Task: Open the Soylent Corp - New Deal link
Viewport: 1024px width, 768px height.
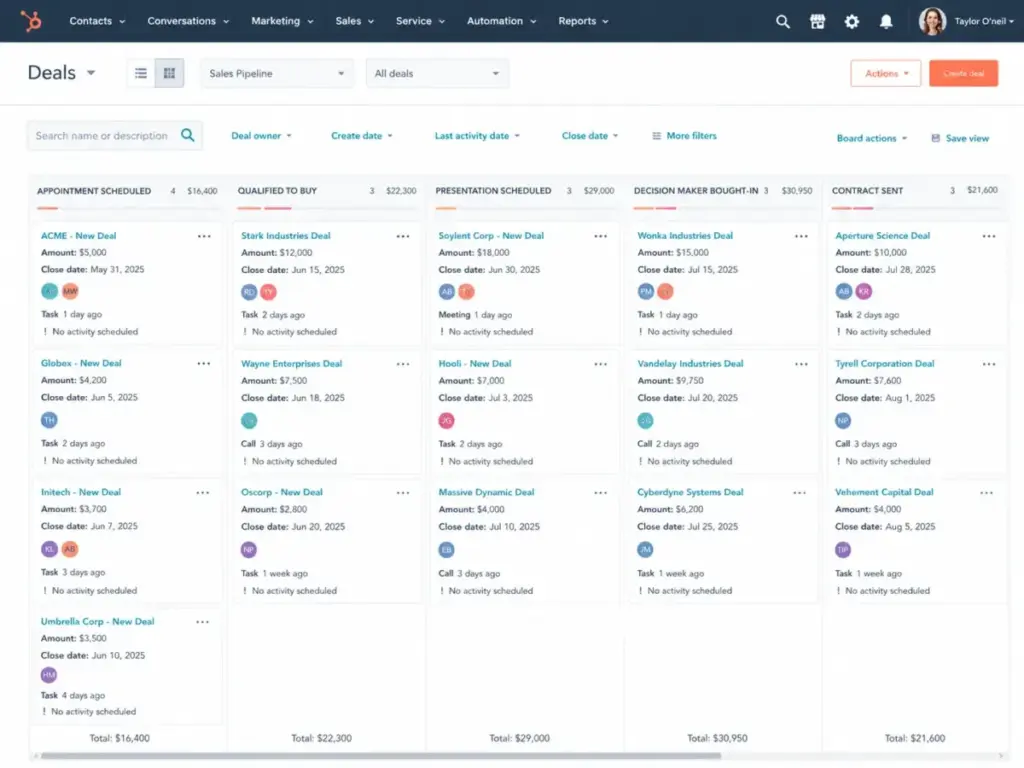Action: click(x=491, y=236)
